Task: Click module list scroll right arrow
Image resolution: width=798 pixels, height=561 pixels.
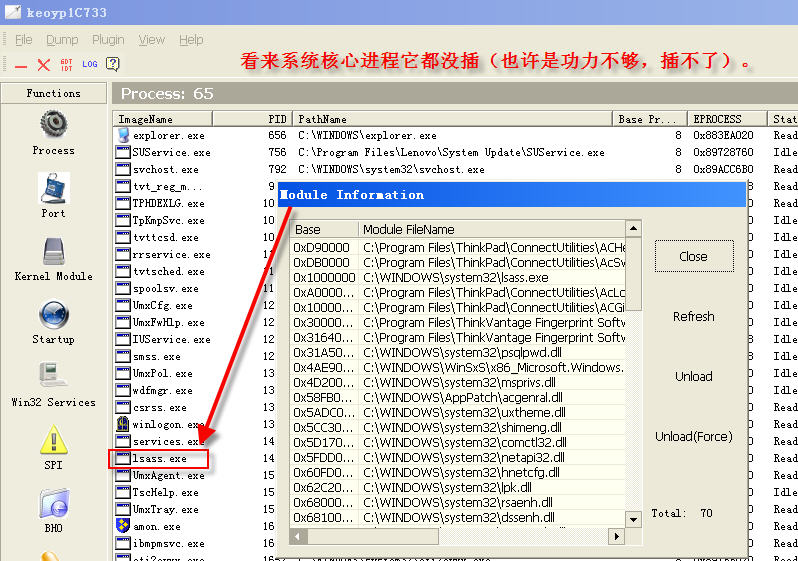Action: 616,536
